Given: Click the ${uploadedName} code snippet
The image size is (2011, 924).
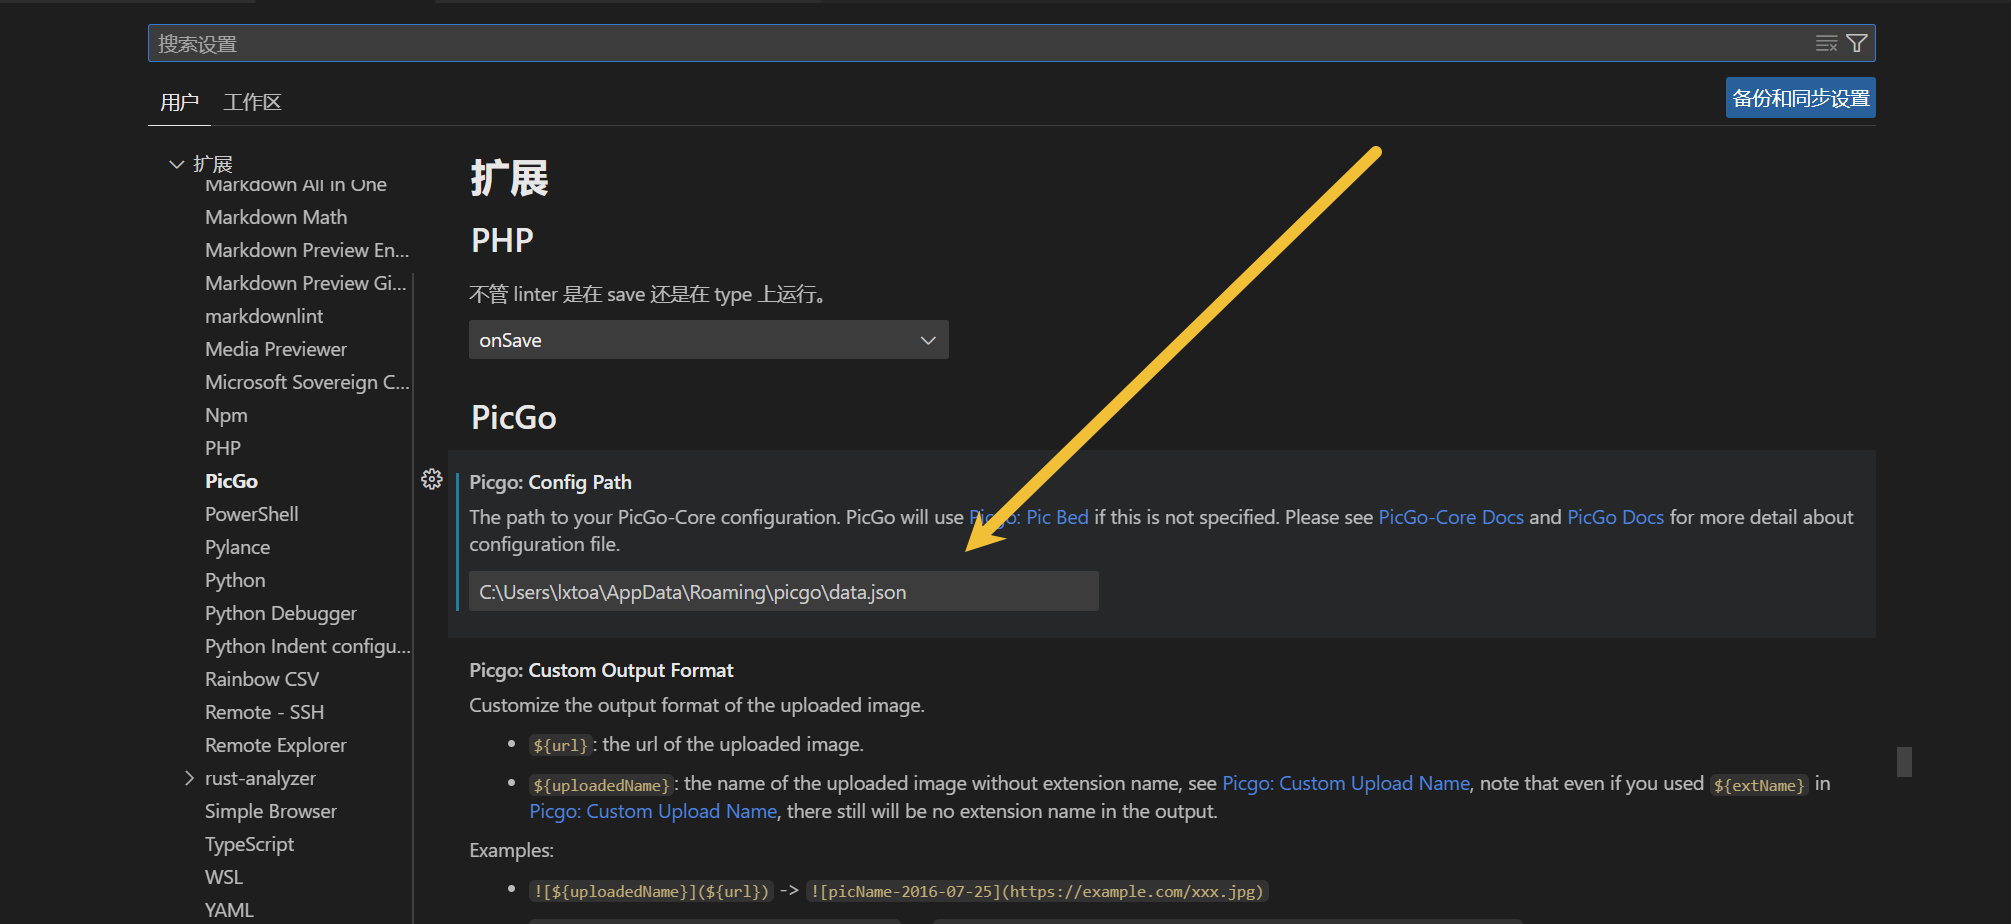Looking at the screenshot, I should coord(601,785).
